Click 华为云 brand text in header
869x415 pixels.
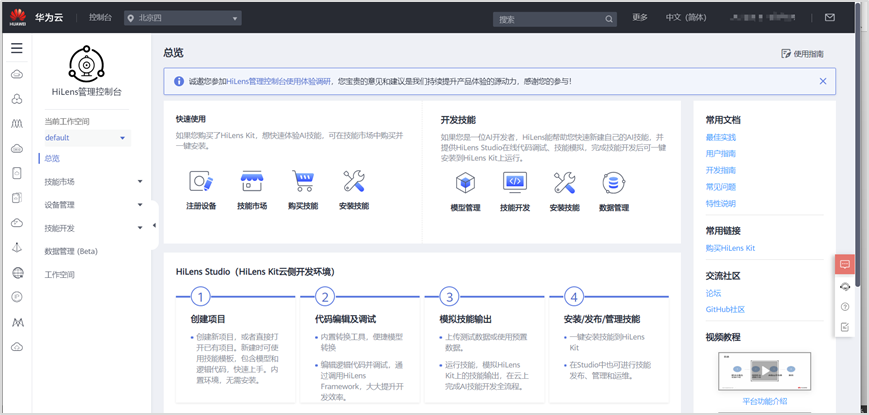(x=50, y=18)
